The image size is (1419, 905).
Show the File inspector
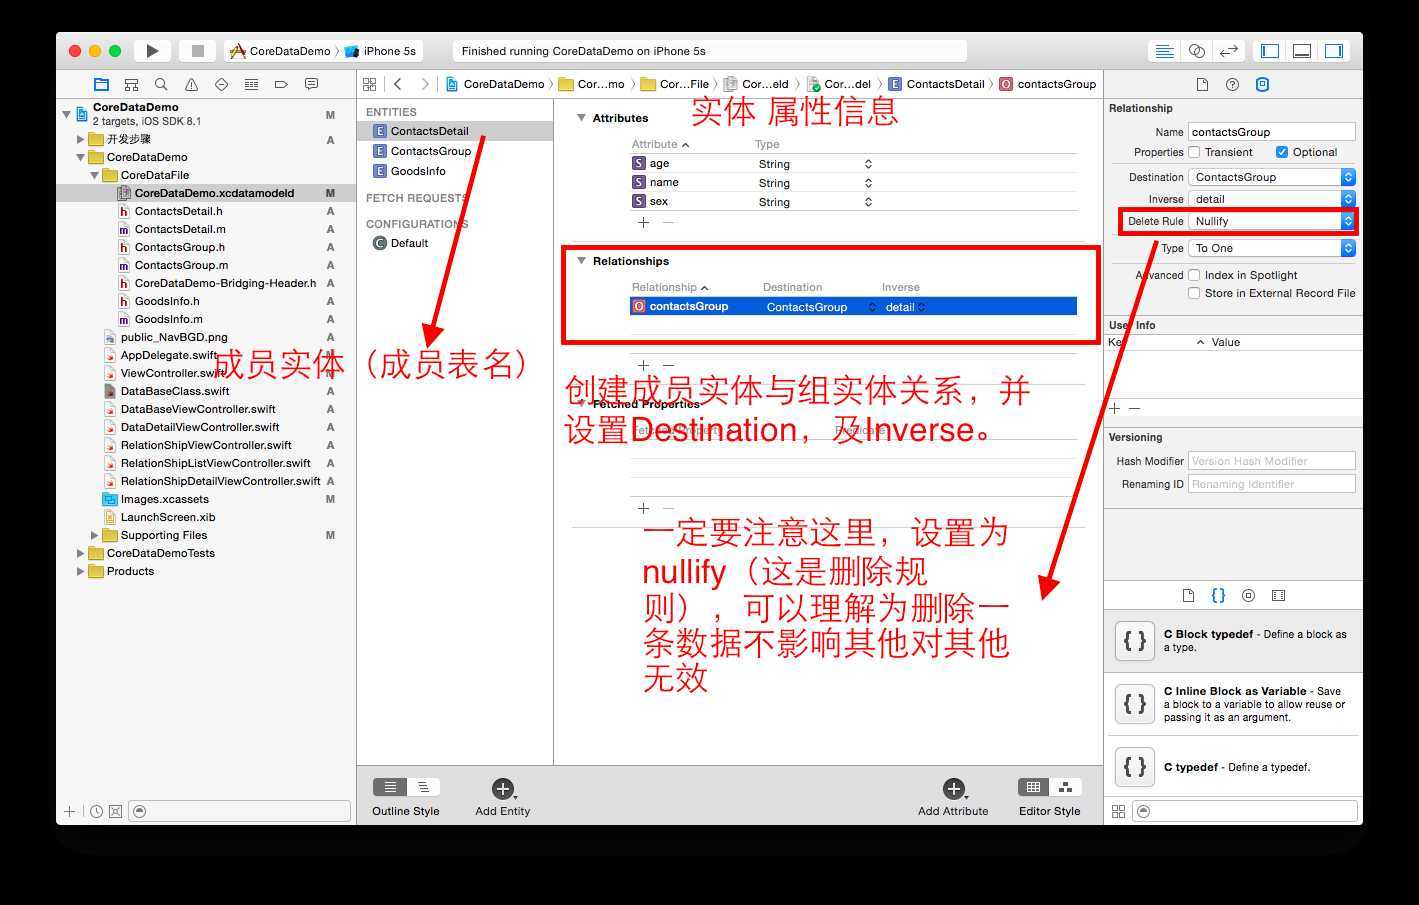tap(1202, 85)
